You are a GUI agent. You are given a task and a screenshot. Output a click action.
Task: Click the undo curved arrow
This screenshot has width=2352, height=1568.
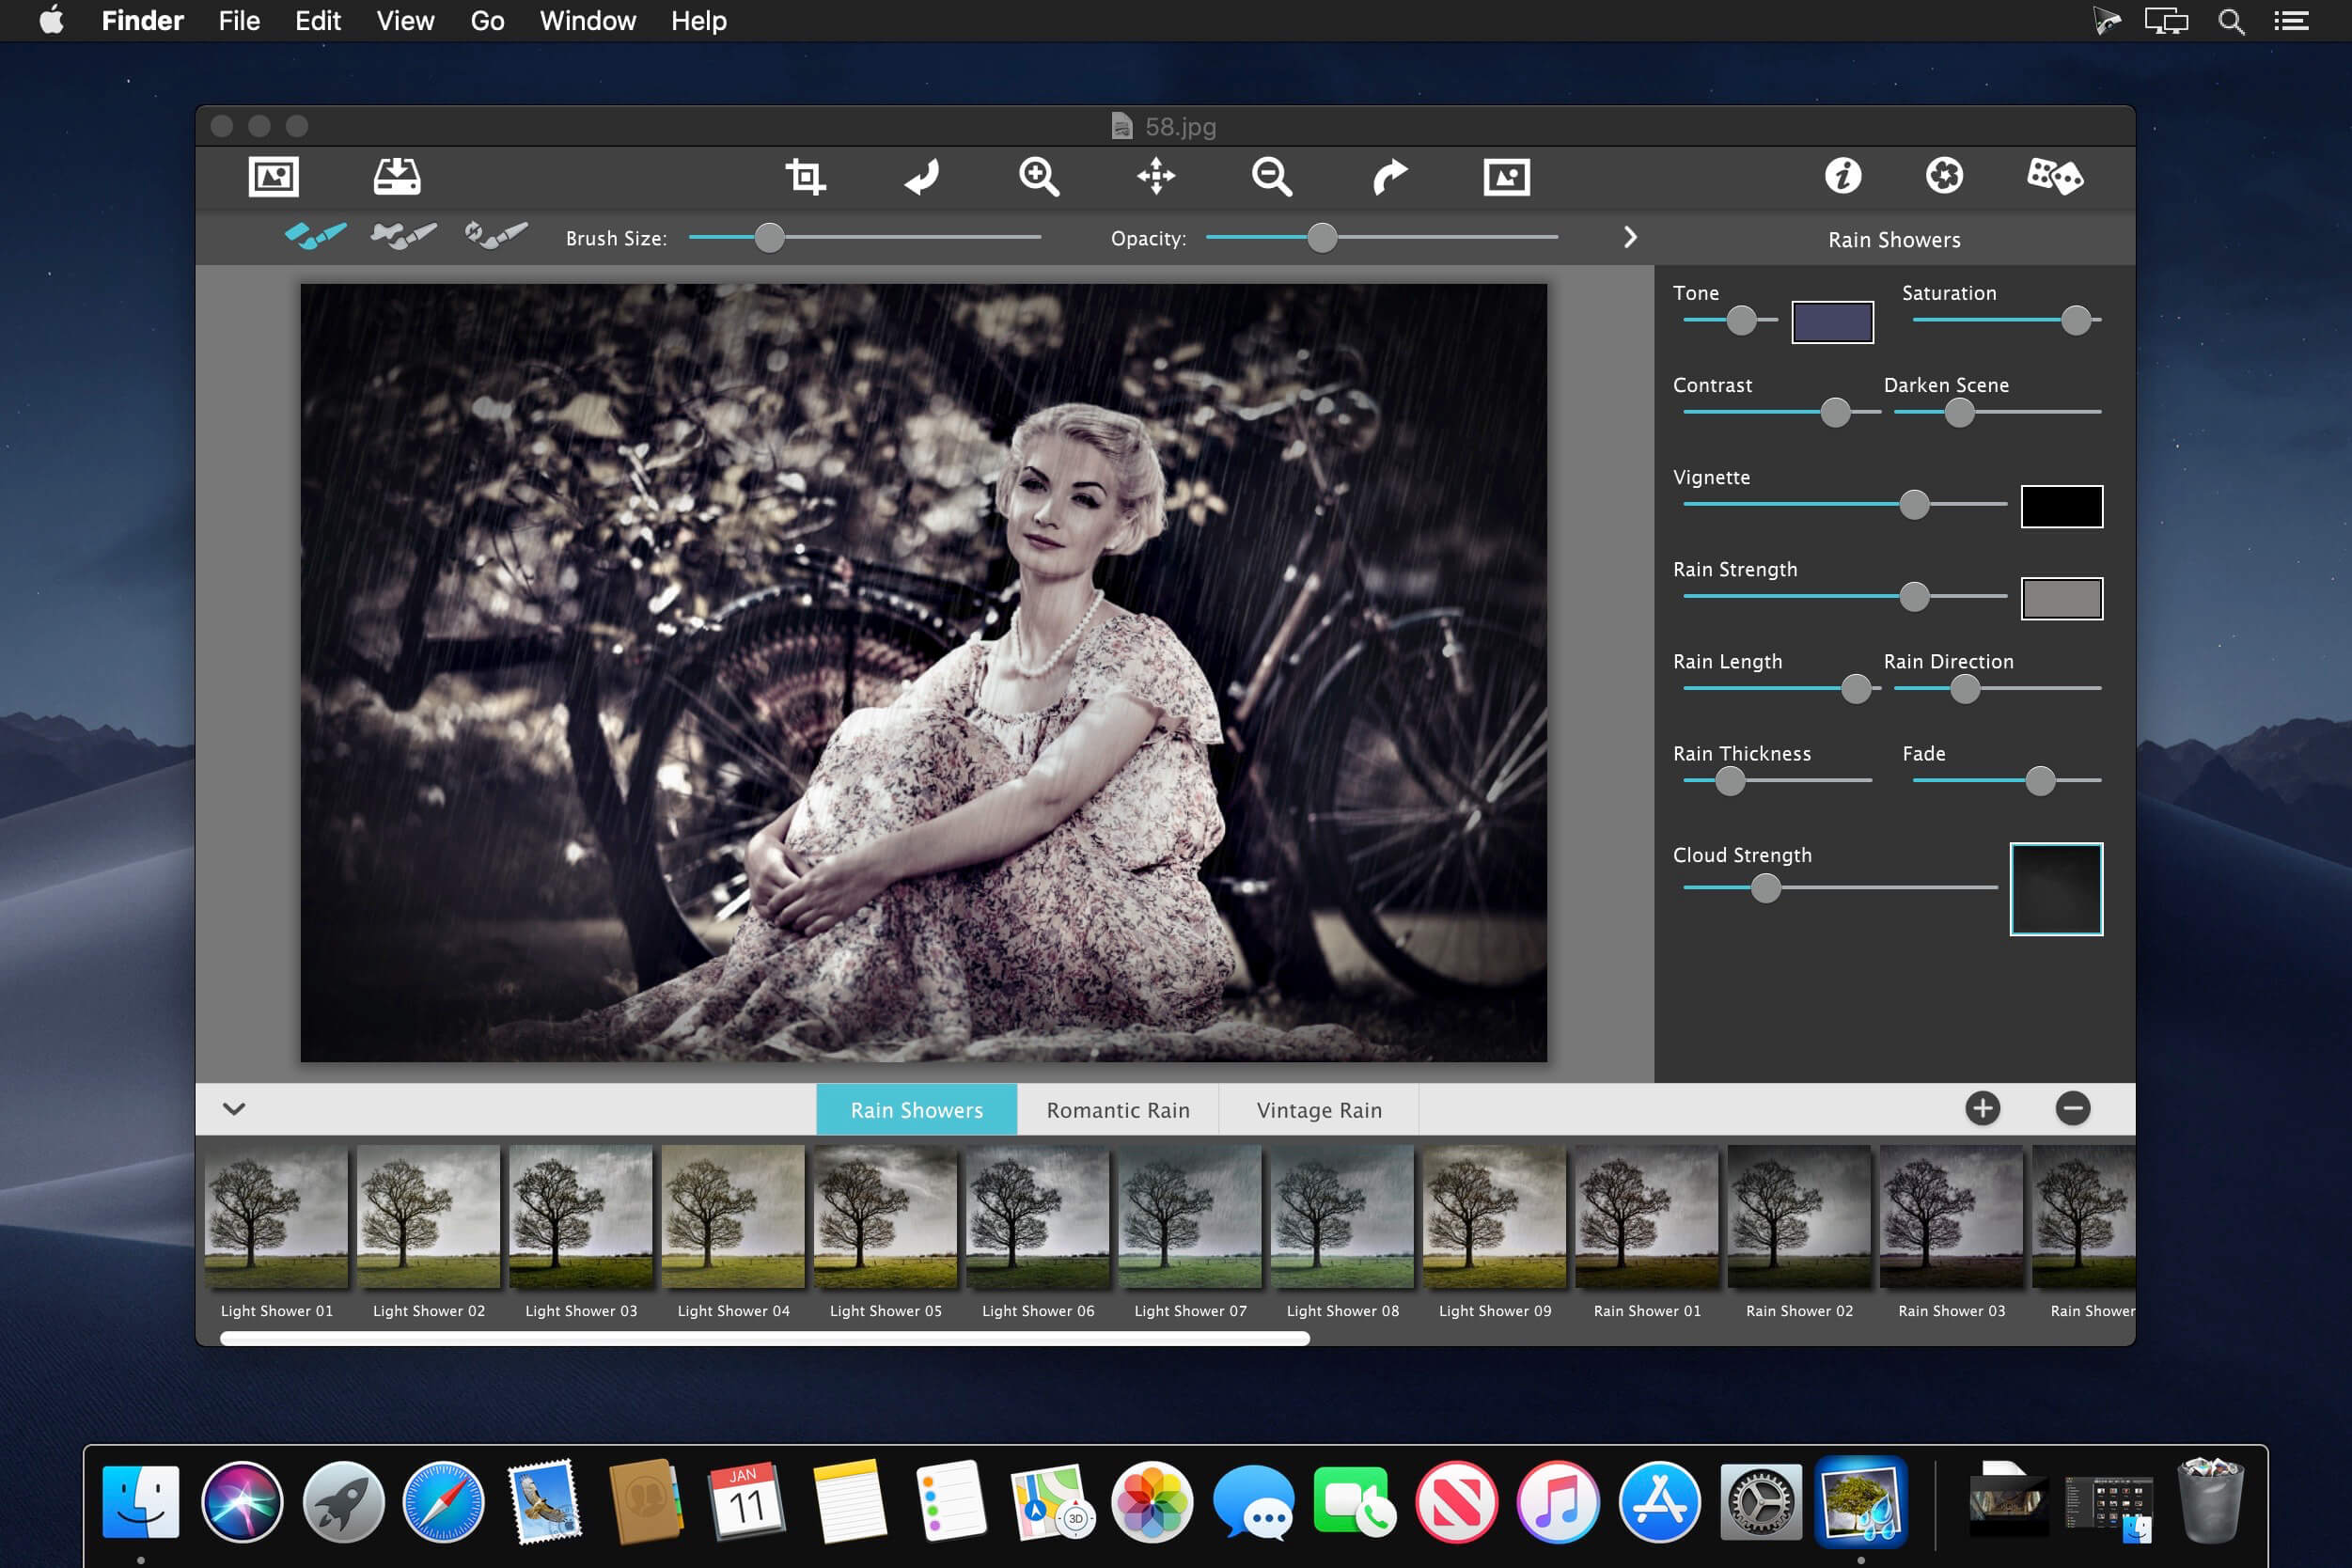(x=921, y=177)
